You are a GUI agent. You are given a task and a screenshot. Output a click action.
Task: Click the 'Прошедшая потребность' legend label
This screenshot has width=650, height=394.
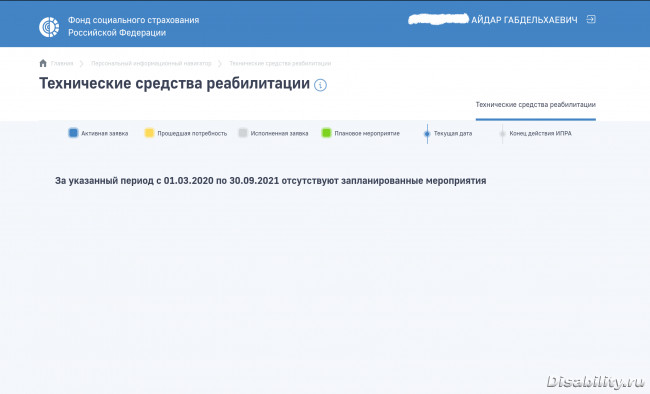[x=192, y=134]
